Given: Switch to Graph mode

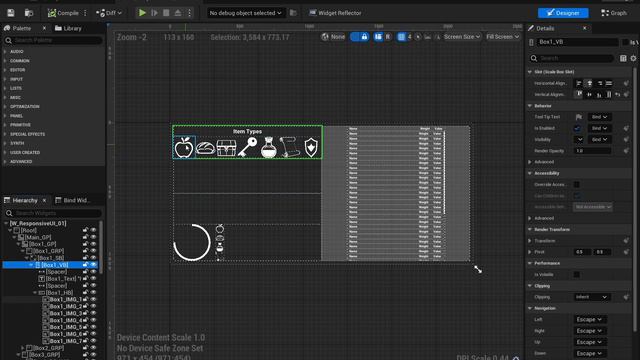Looking at the screenshot, I should click(x=614, y=13).
